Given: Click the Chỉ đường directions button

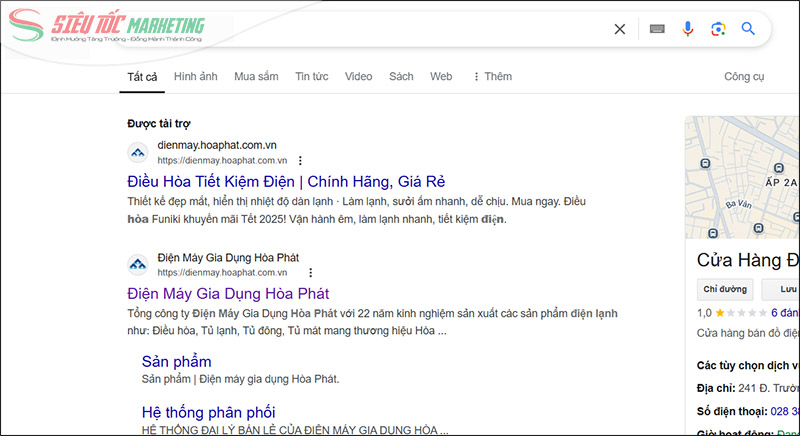Looking at the screenshot, I should point(725,289).
